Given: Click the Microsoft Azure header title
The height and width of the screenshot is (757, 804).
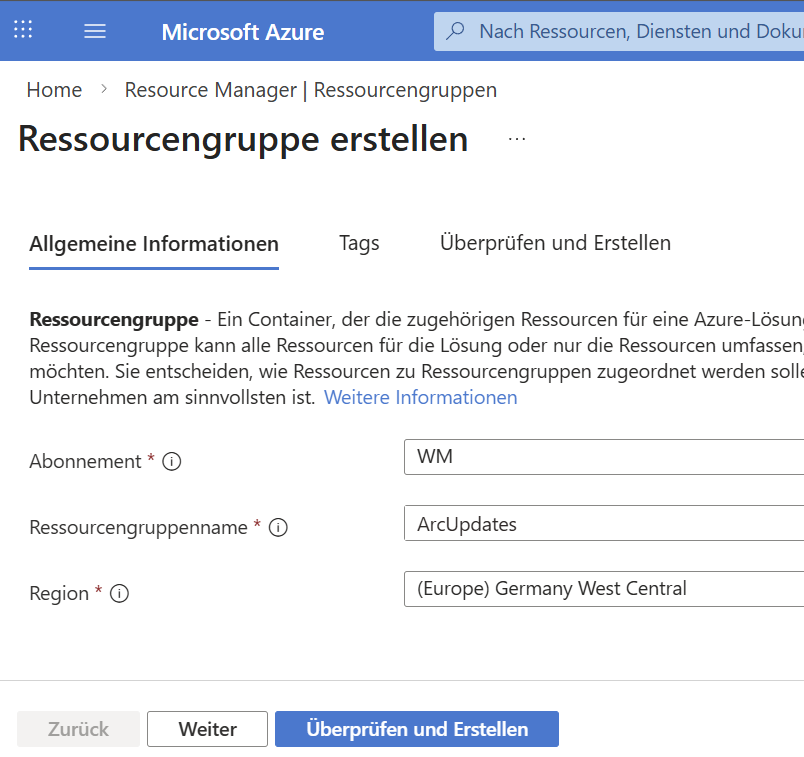Looking at the screenshot, I should 242,32.
